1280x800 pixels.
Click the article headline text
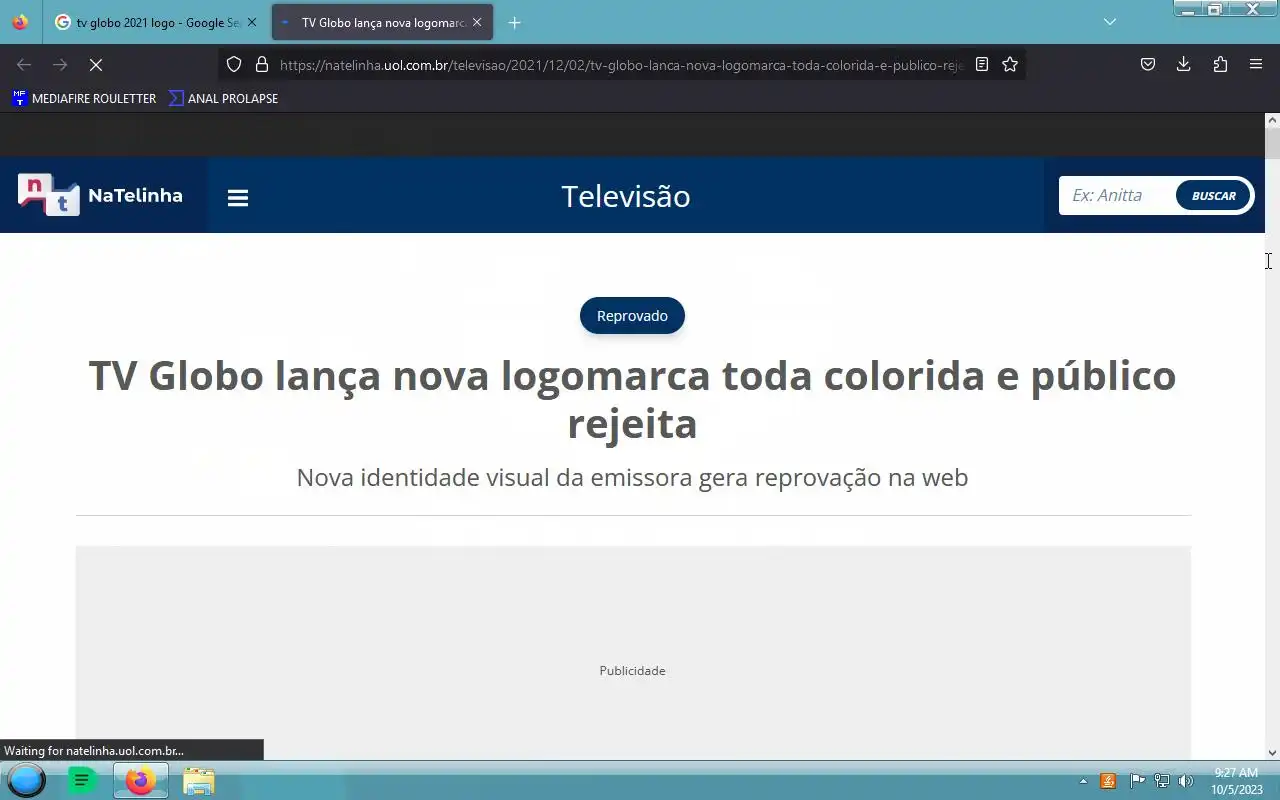(632, 399)
